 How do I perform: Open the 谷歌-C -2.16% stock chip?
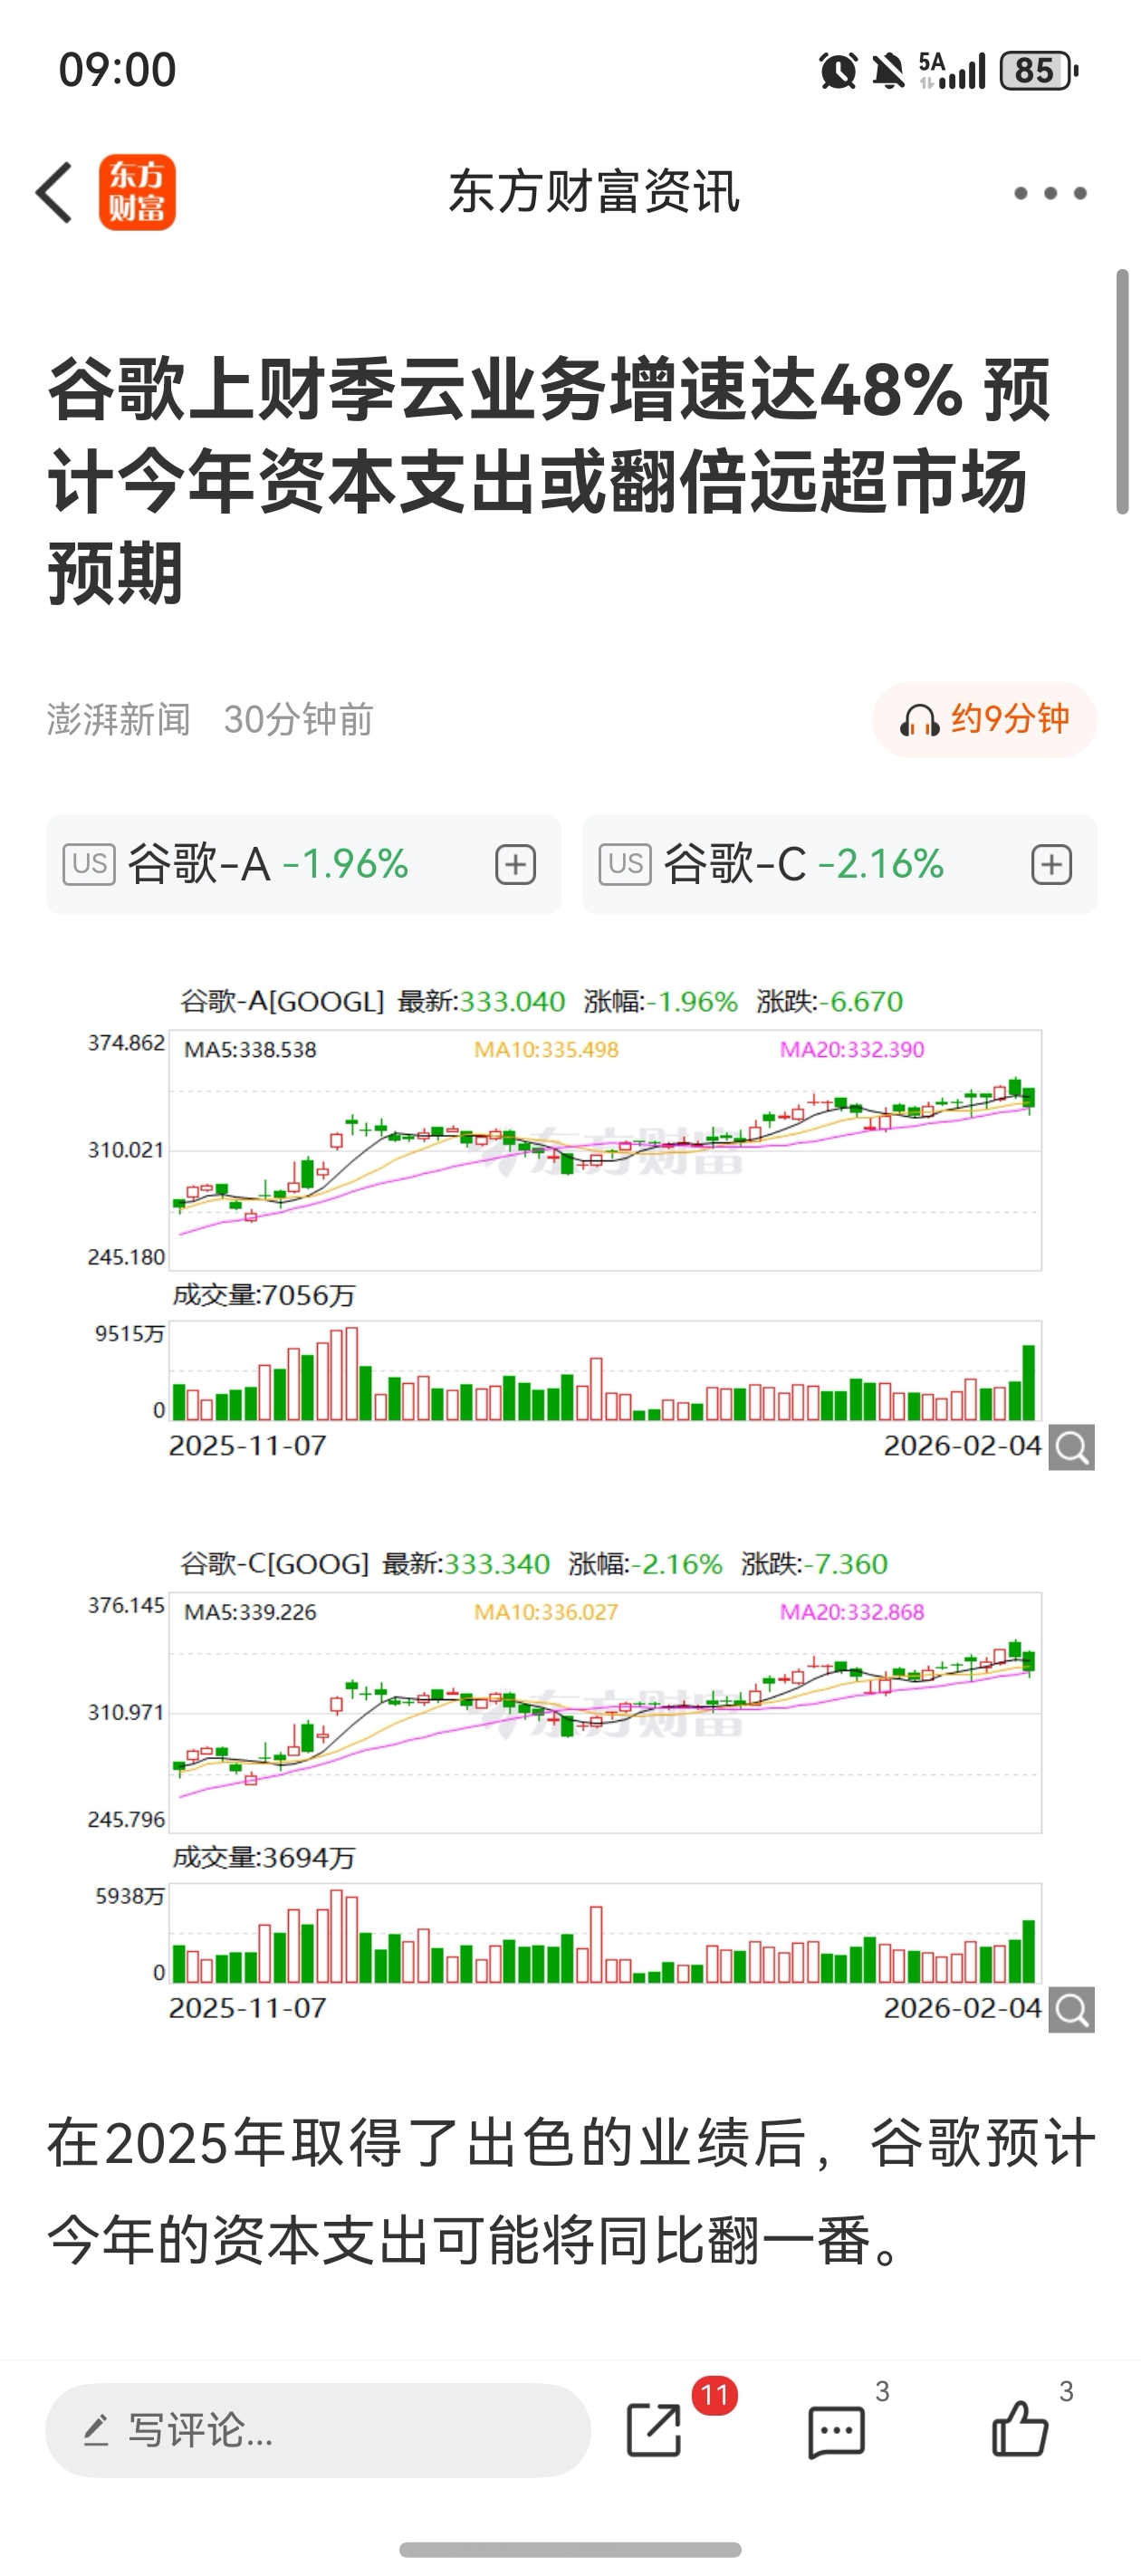[839, 864]
